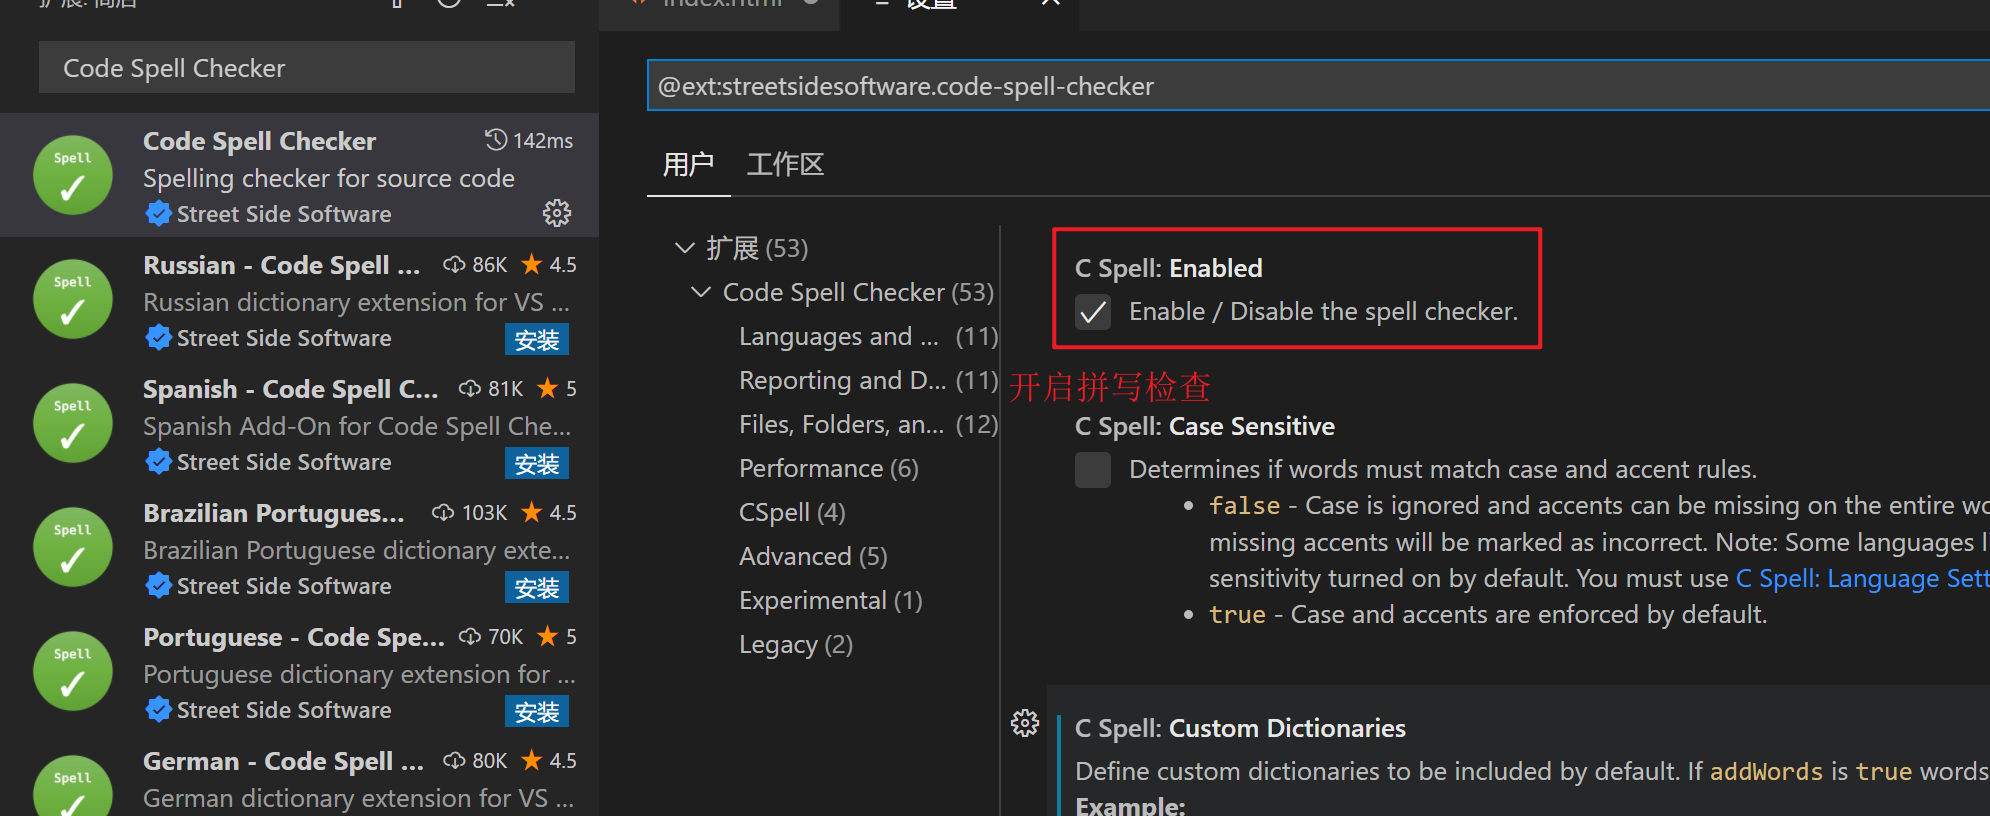Toggle C Spell Case Sensitive checkbox

pos(1093,469)
